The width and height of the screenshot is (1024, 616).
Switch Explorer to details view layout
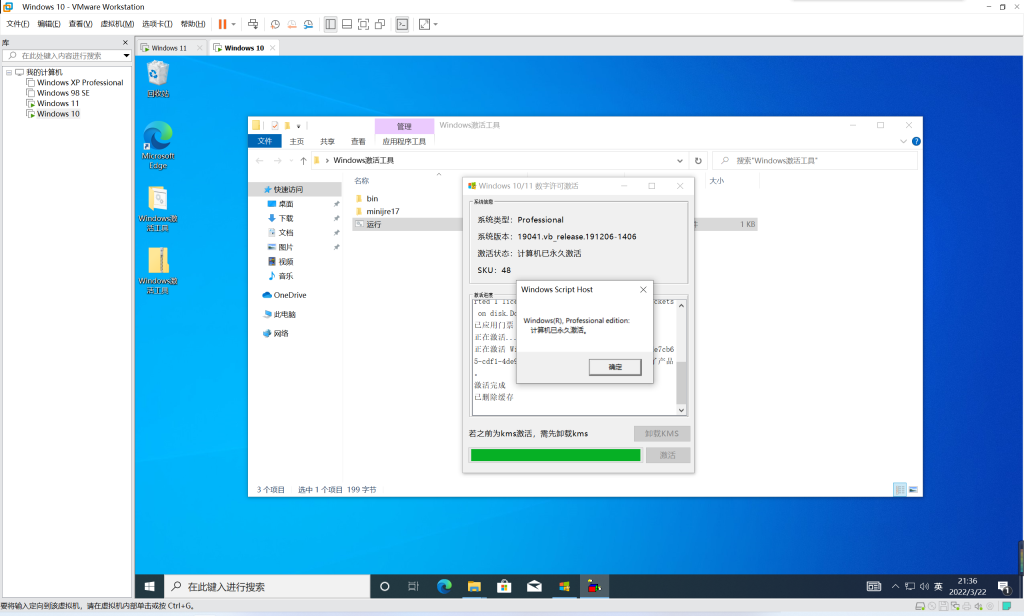pos(900,490)
